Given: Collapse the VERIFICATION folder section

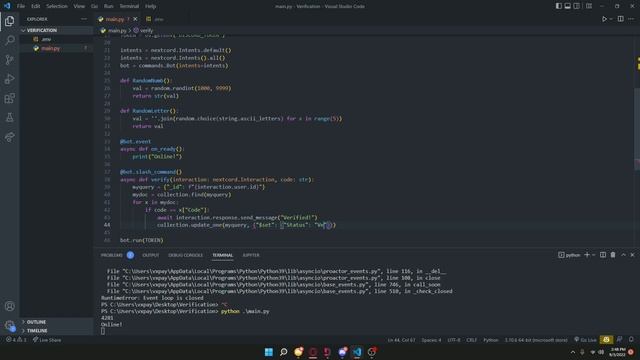Looking at the screenshot, I should 56,30.
